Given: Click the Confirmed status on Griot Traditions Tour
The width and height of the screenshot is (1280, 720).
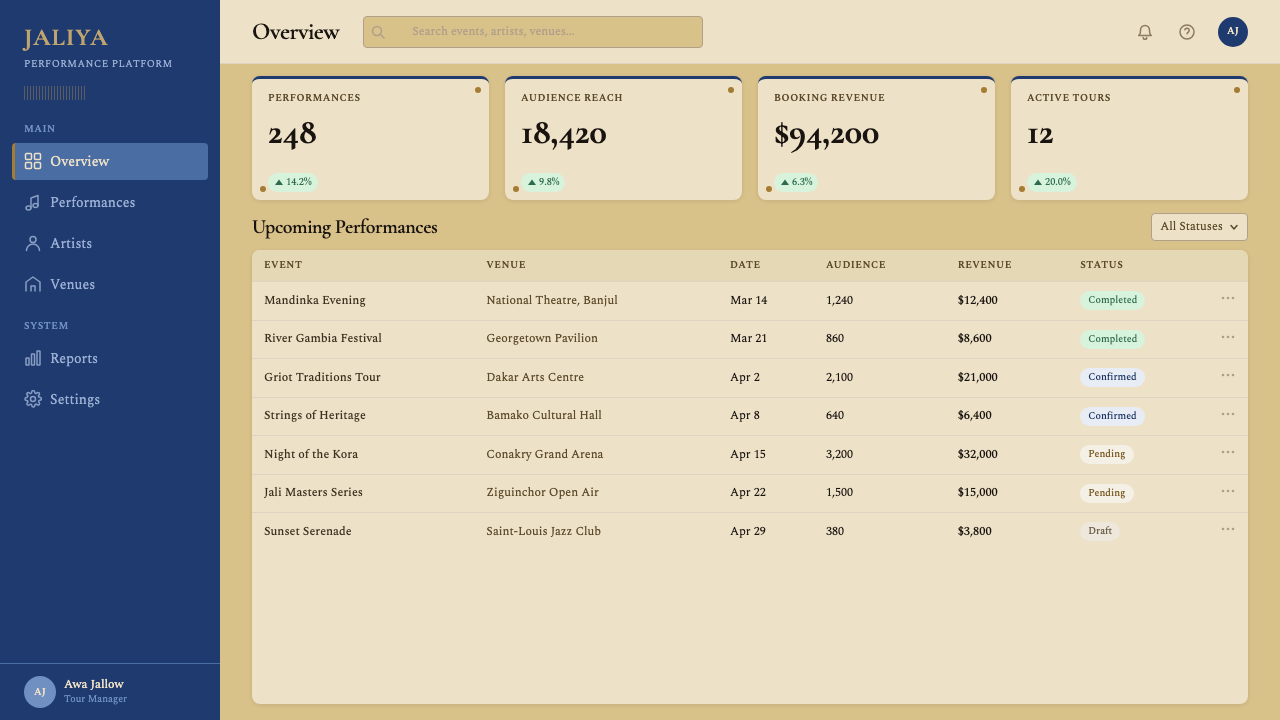Looking at the screenshot, I should (x=1113, y=377).
